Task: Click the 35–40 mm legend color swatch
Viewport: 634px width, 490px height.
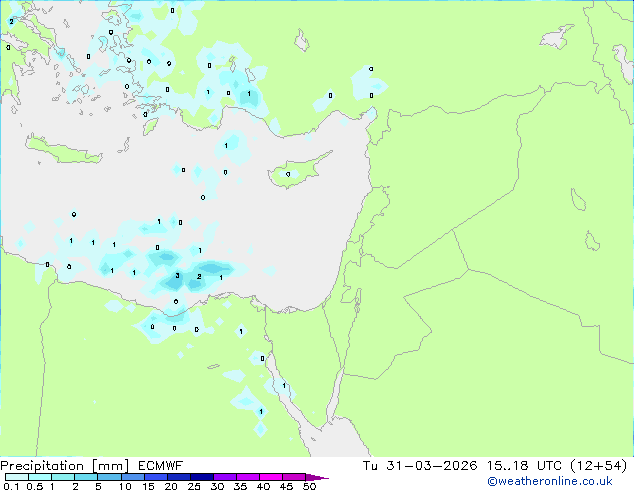Action: (247, 477)
